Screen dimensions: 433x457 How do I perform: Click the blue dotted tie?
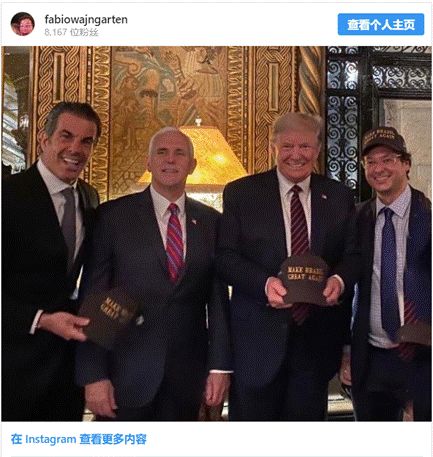(x=390, y=273)
